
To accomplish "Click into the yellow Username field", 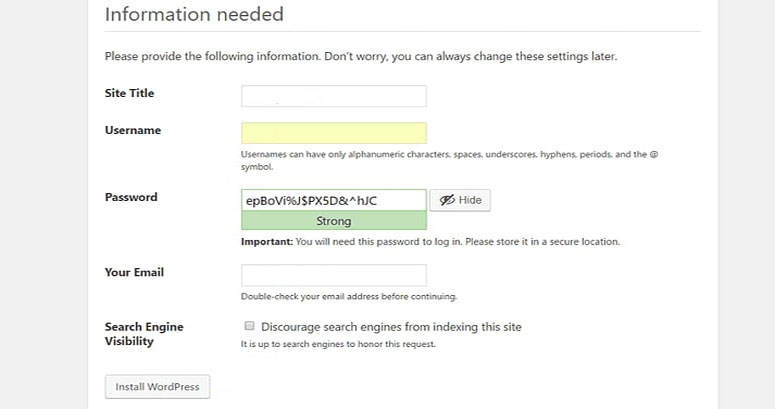I will click(x=333, y=133).
